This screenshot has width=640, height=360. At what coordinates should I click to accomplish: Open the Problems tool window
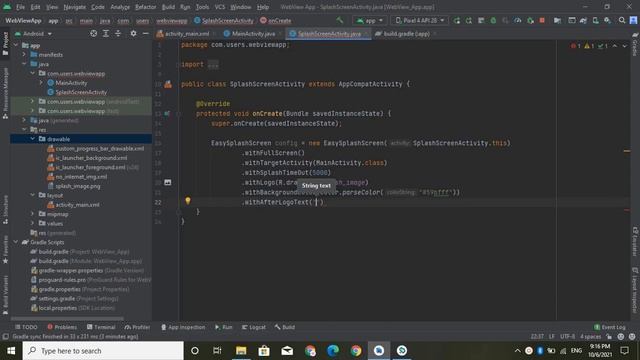[x=62, y=327]
